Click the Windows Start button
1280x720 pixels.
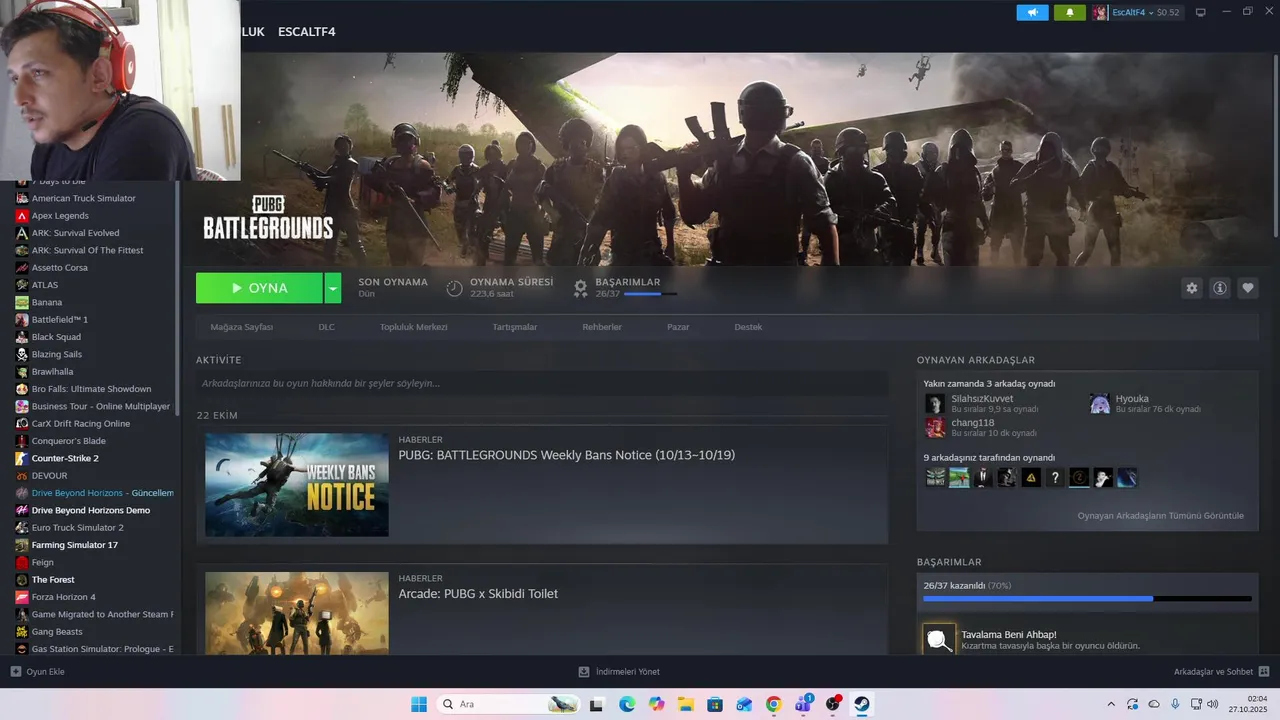coord(419,704)
